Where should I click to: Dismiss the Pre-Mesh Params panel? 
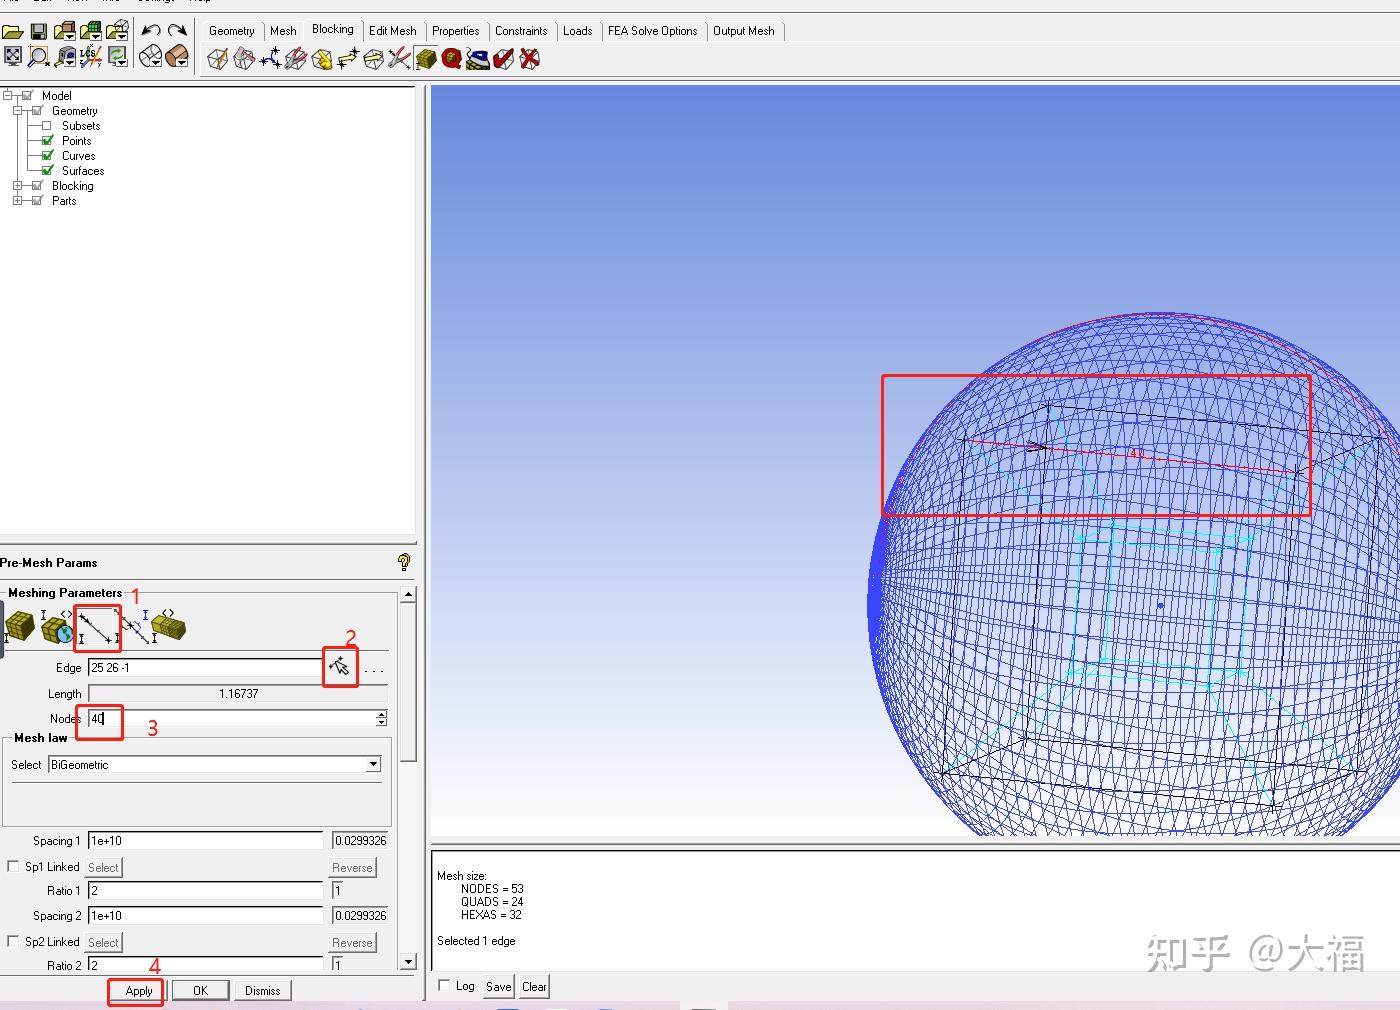tap(263, 991)
